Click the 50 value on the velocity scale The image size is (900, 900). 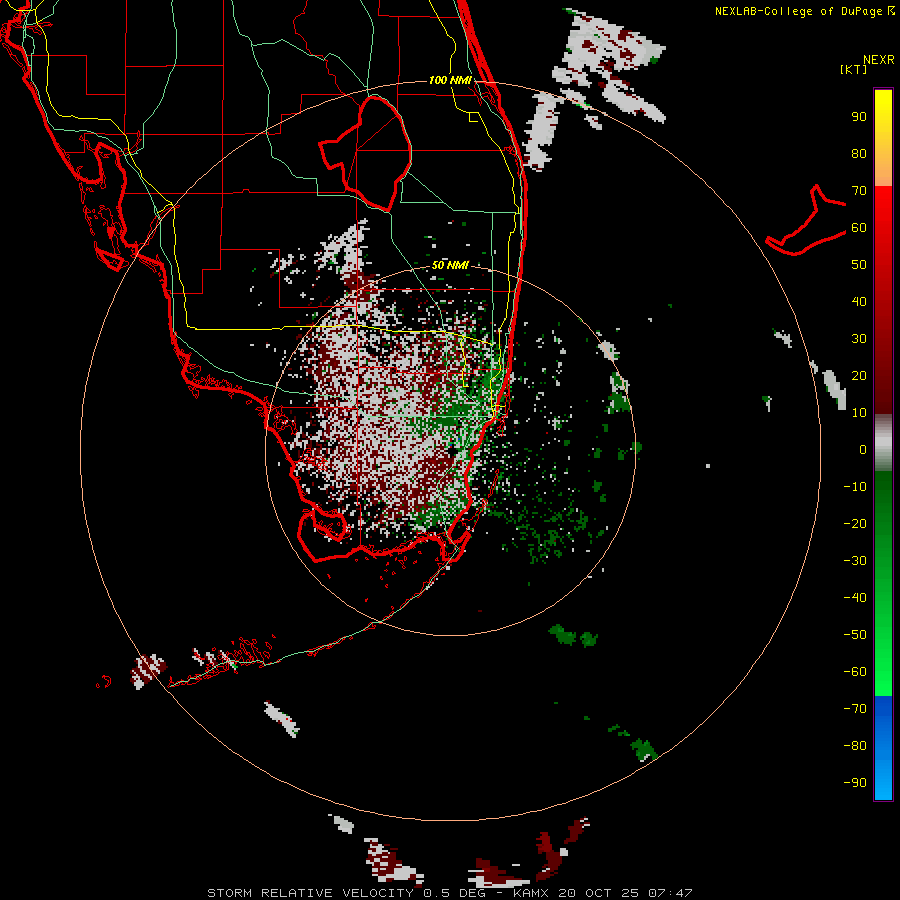pos(859,265)
